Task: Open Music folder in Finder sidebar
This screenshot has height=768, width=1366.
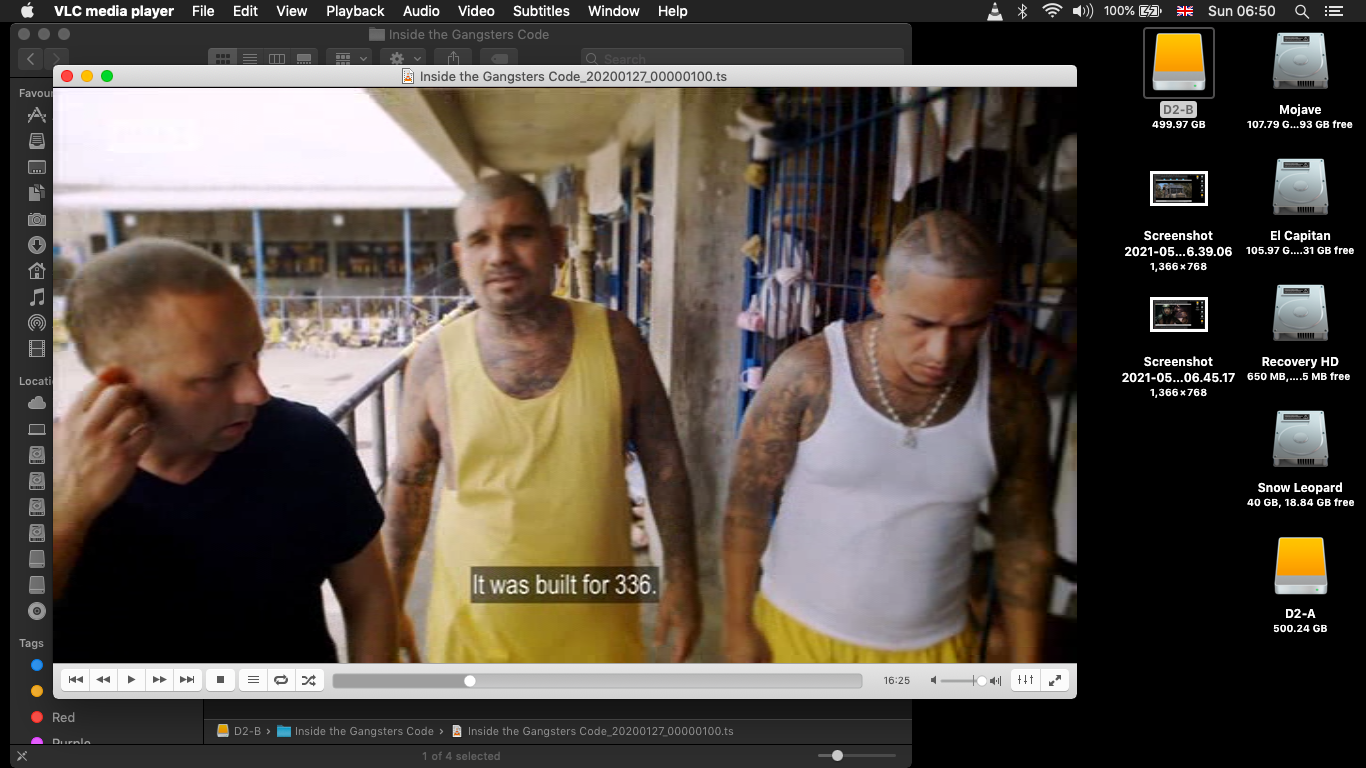Action: (x=37, y=297)
